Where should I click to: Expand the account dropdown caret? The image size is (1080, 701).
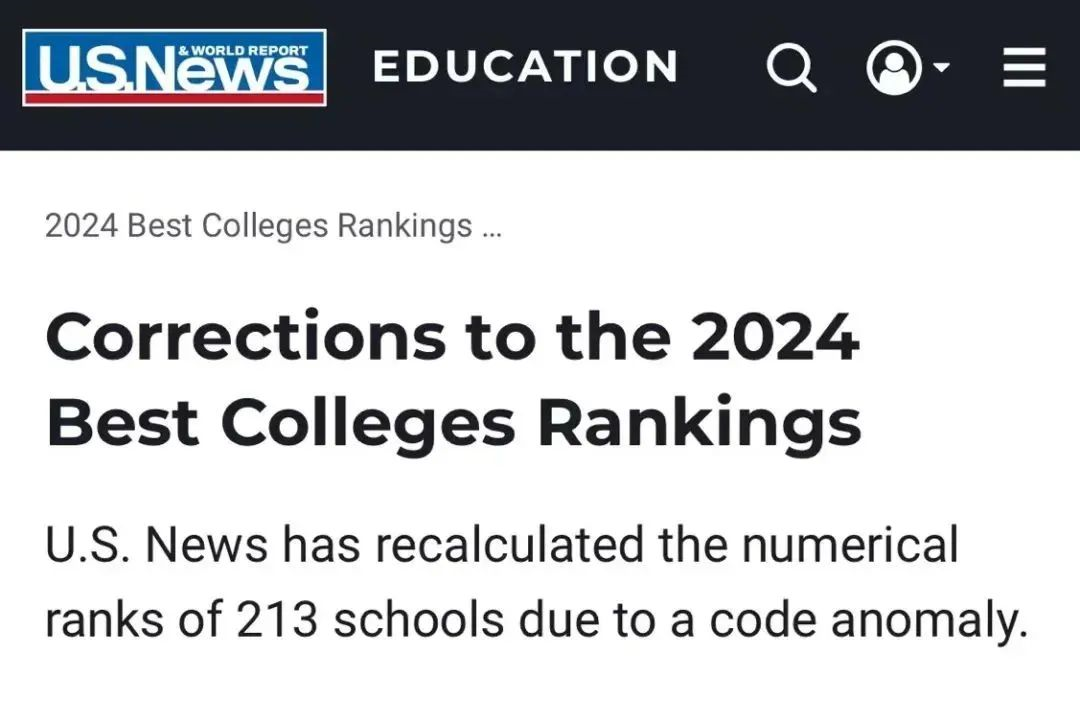[x=941, y=68]
